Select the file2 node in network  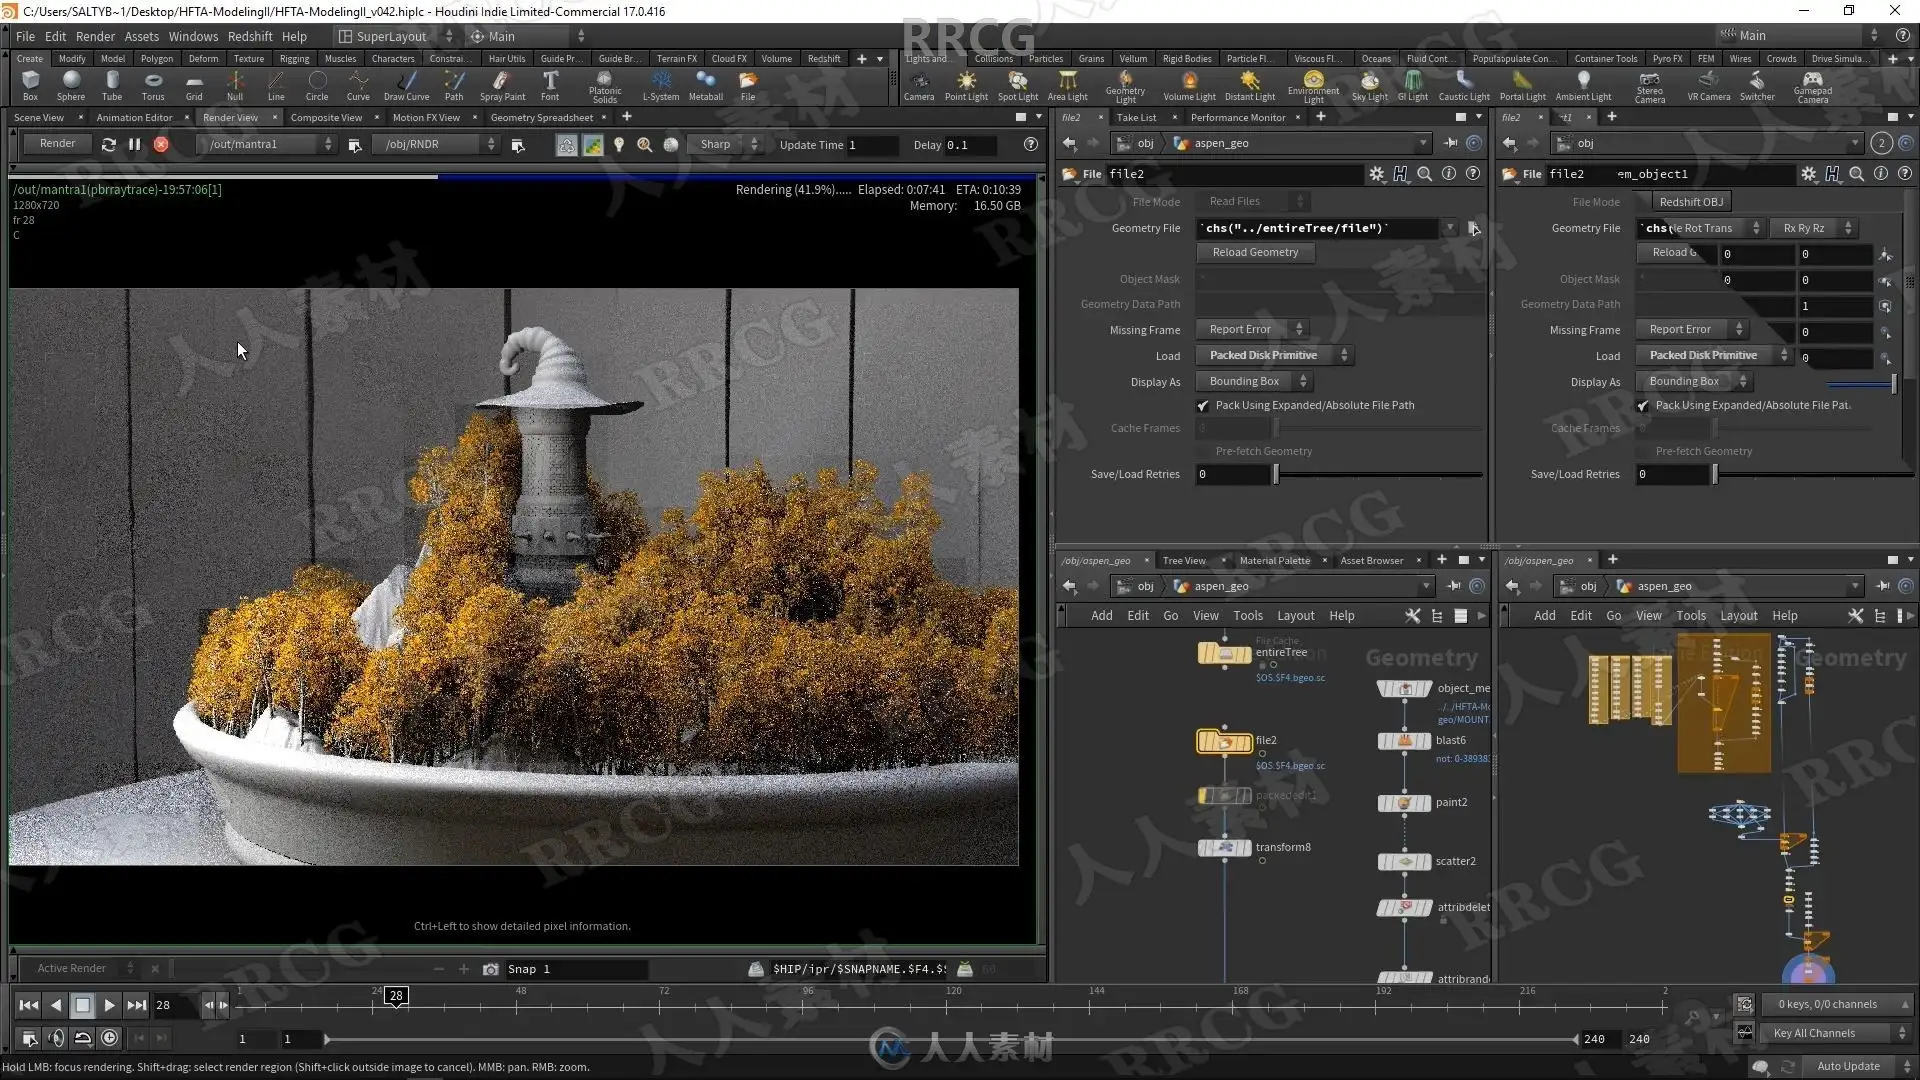[1224, 742]
